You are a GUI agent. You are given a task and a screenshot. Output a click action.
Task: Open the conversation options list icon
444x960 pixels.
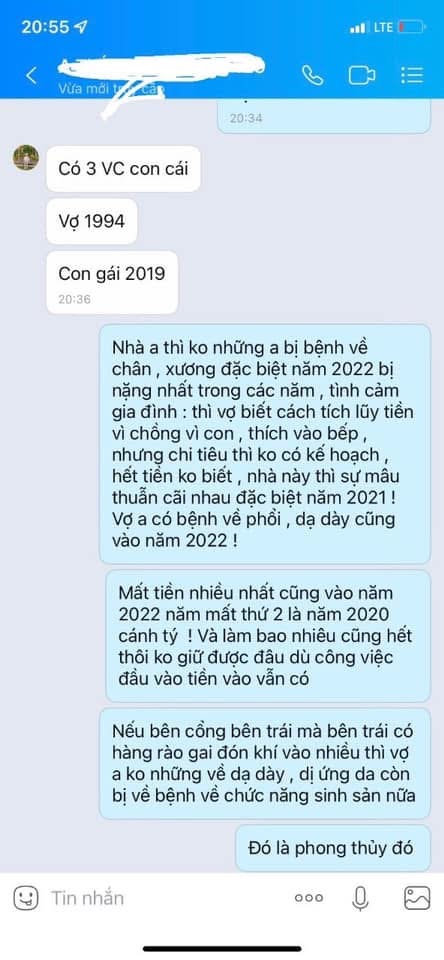point(412,75)
